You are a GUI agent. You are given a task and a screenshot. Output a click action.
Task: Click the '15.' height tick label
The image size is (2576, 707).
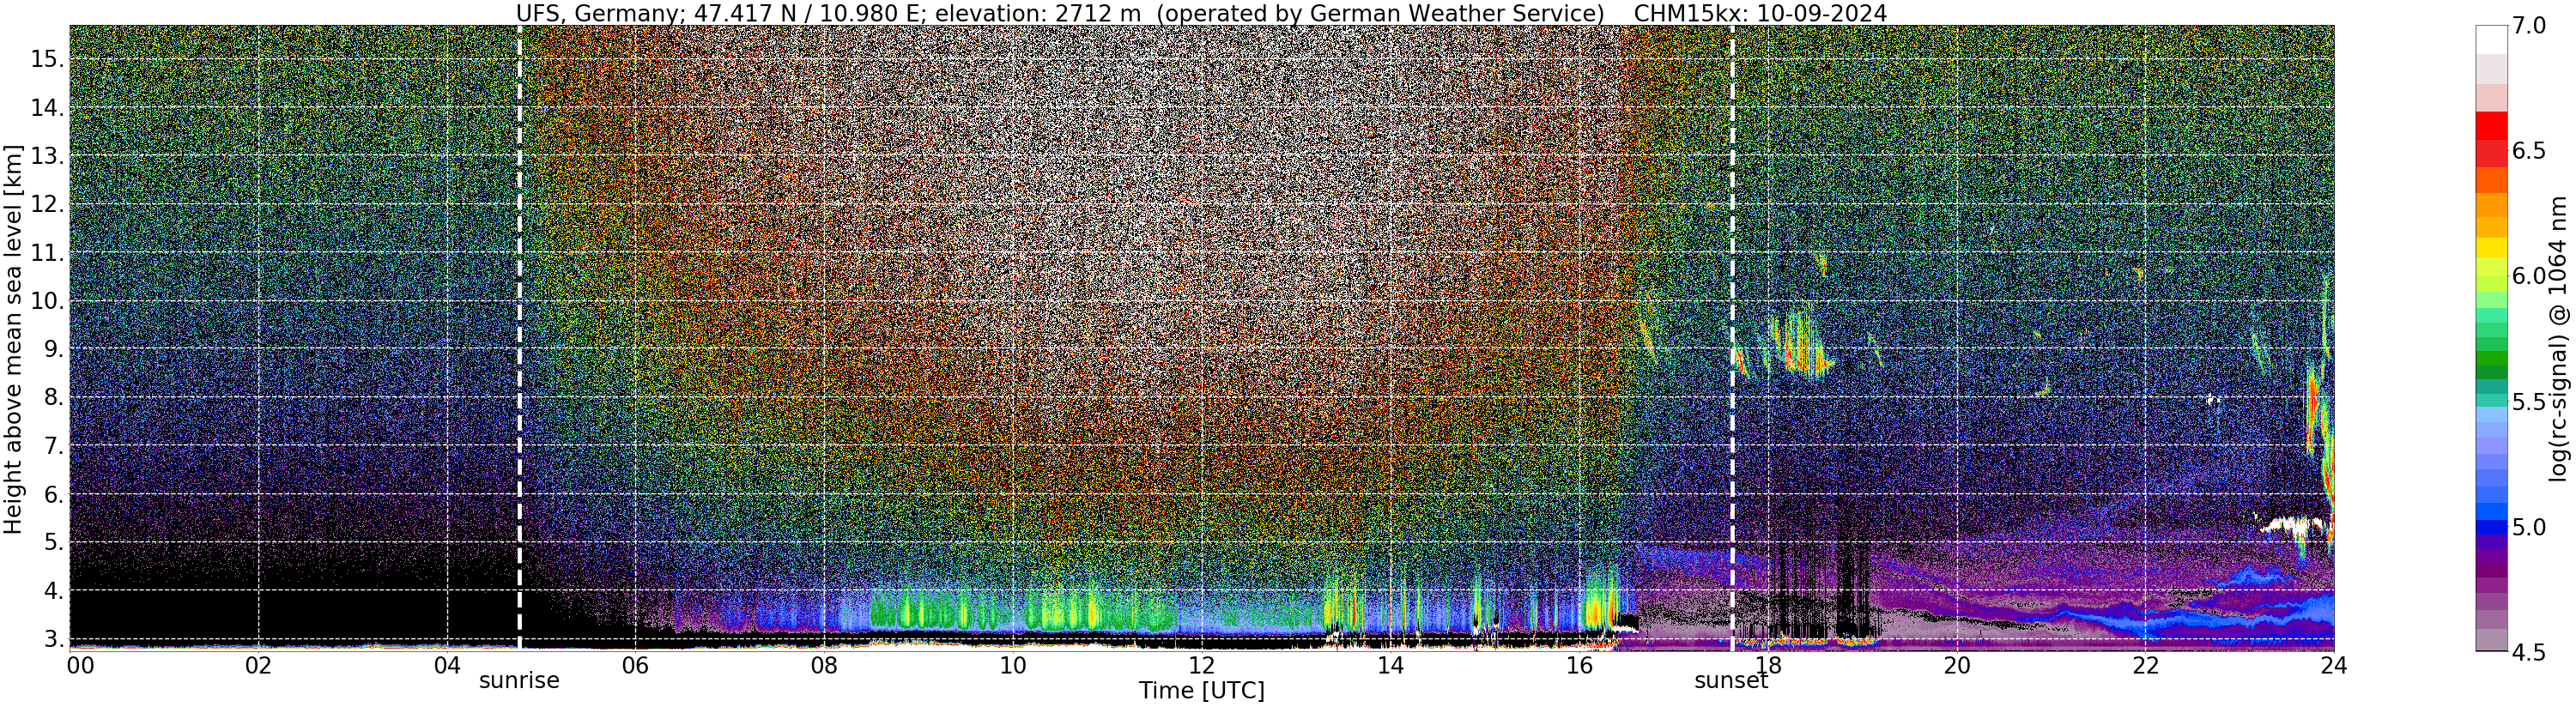click(x=46, y=60)
